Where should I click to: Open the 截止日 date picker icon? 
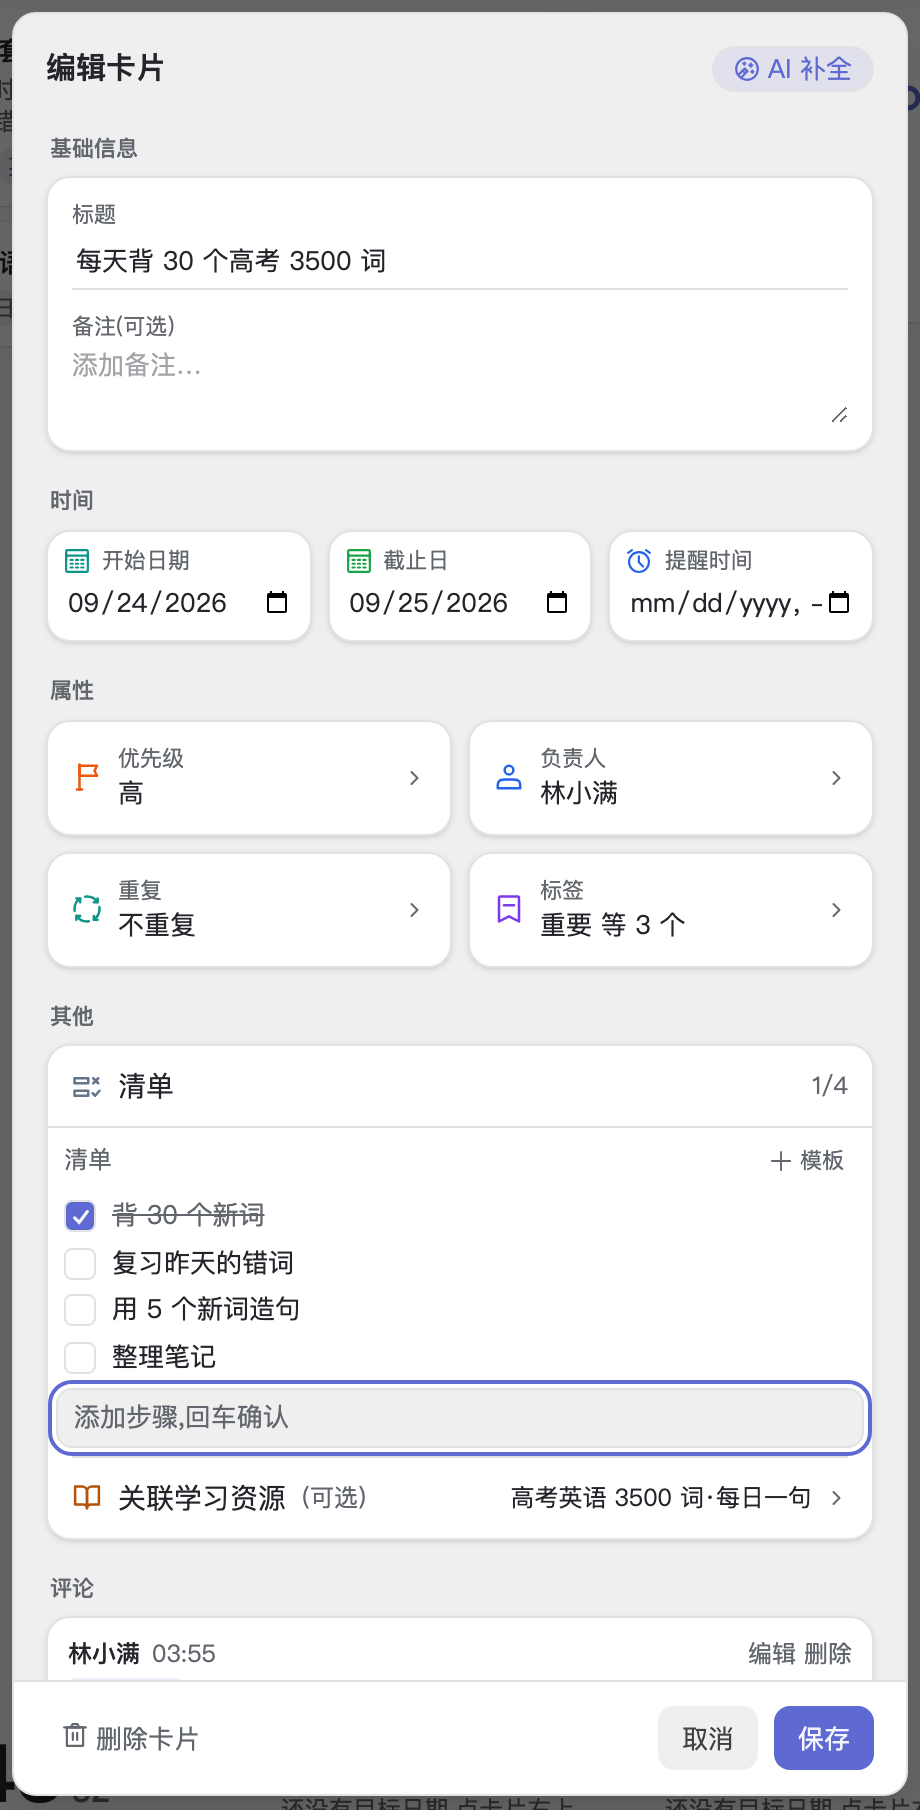pos(557,602)
